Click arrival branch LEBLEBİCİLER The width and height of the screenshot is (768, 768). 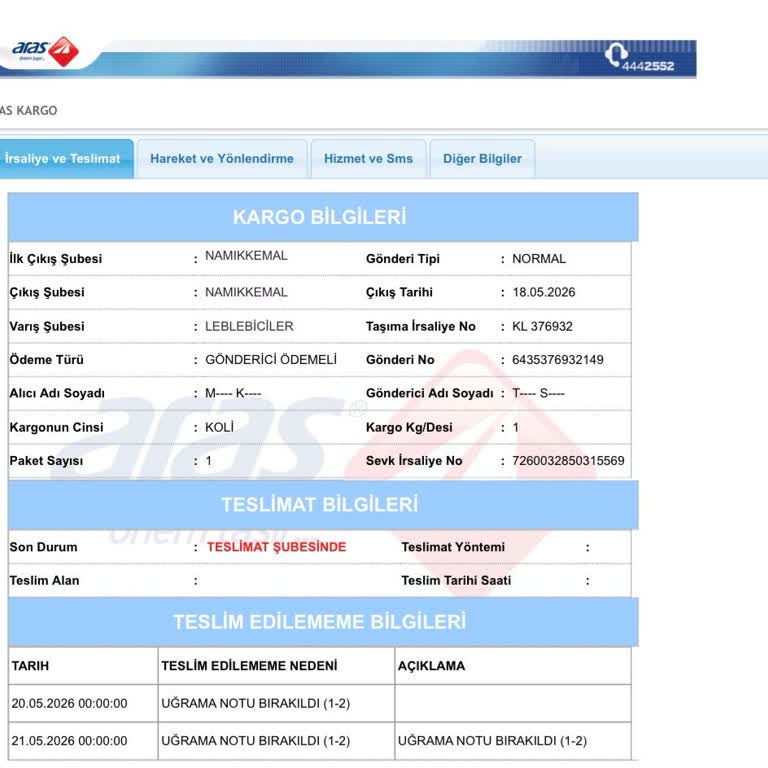coord(249,326)
